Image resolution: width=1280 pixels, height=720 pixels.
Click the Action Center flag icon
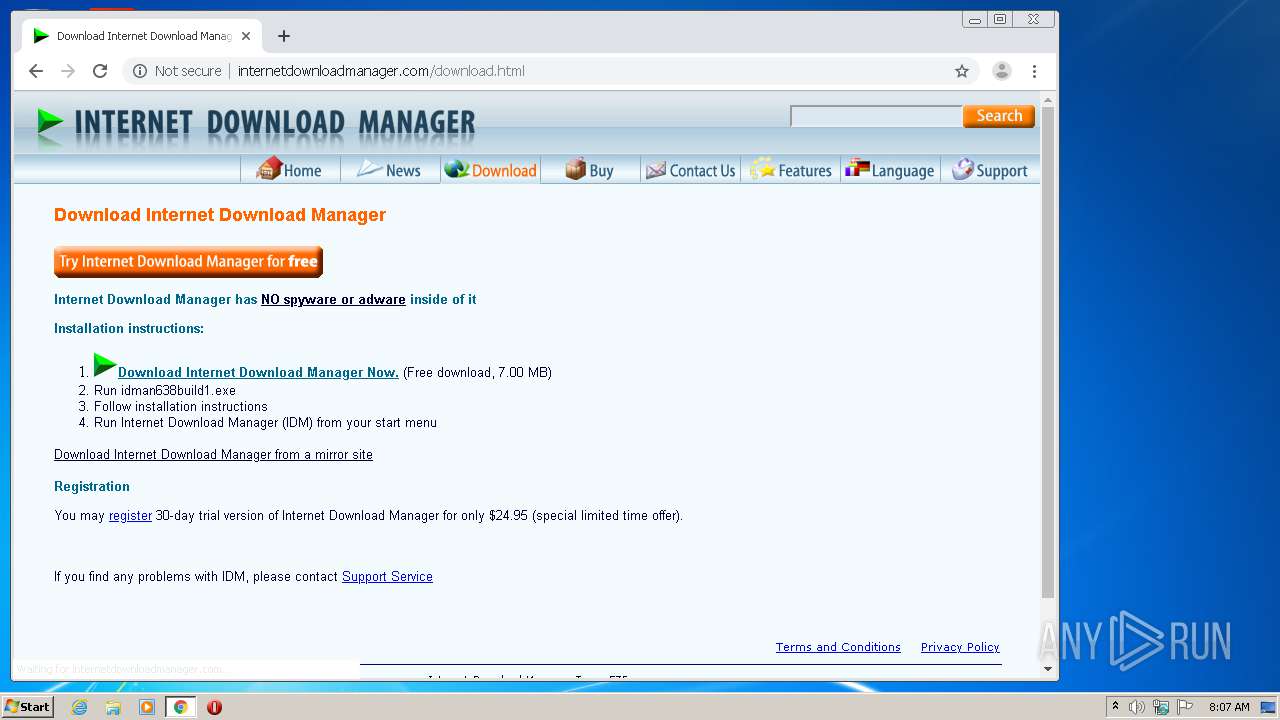(1185, 707)
